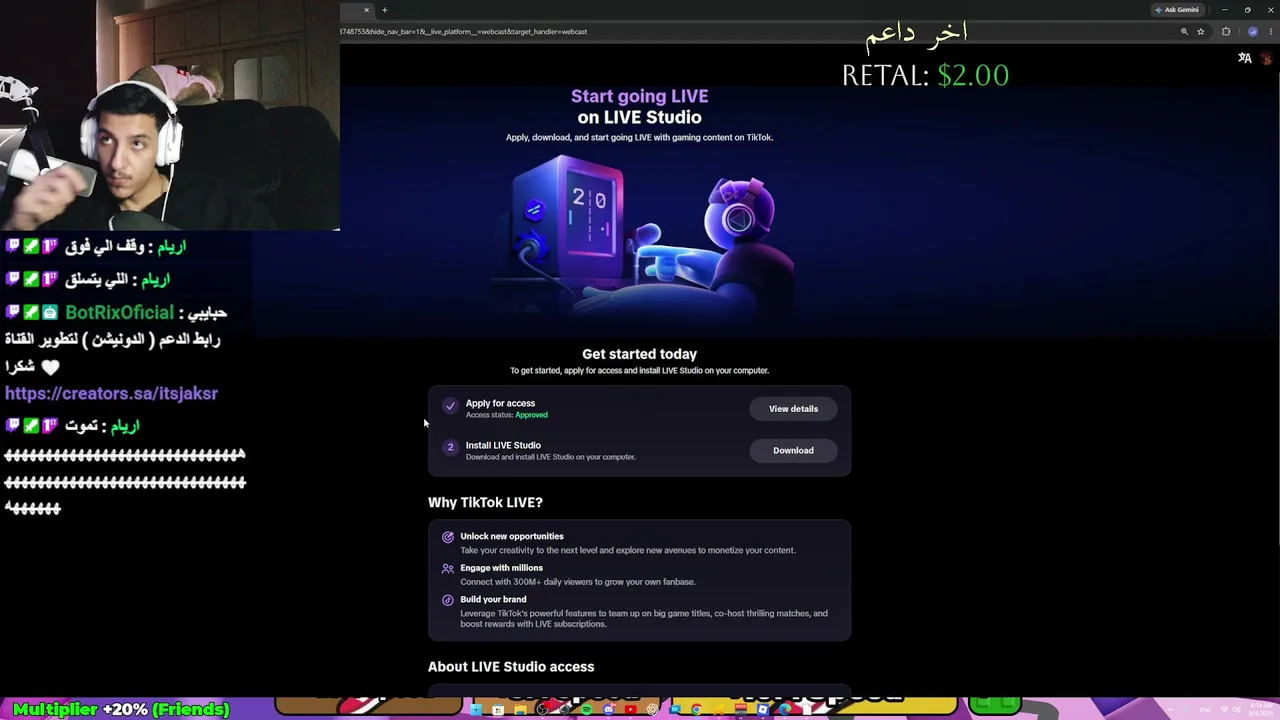Click the "About LIVE Studio access" heading
Screen dimensions: 1280x720
tap(511, 667)
